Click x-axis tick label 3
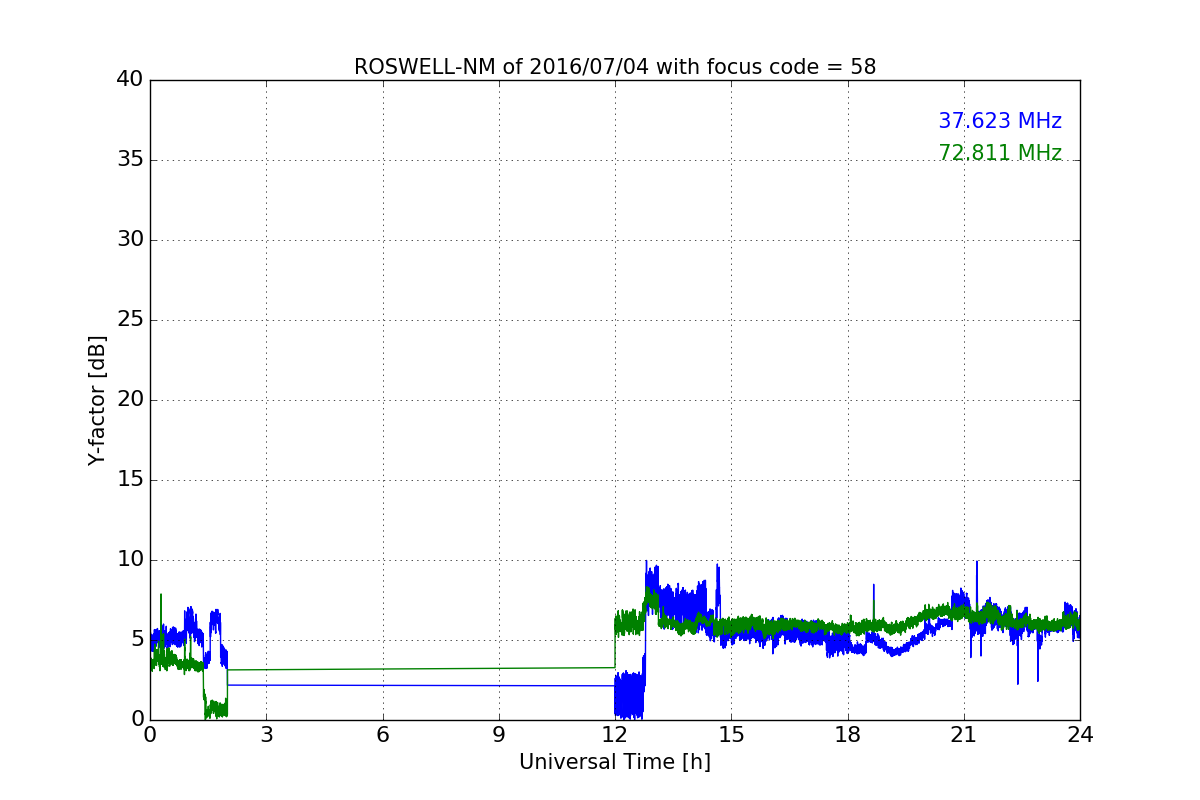1200x800 pixels. [x=266, y=734]
